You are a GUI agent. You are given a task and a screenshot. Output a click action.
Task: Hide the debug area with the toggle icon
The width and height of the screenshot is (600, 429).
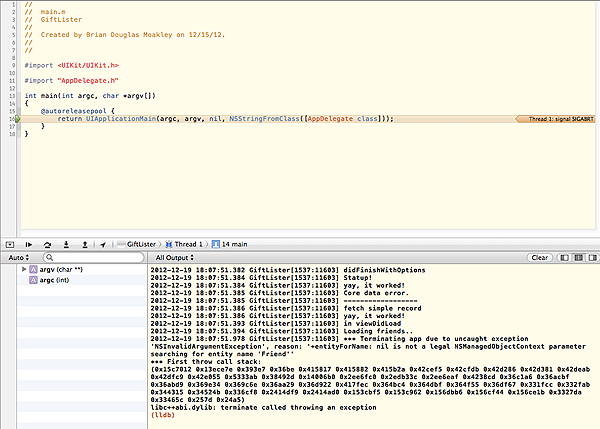tap(10, 245)
